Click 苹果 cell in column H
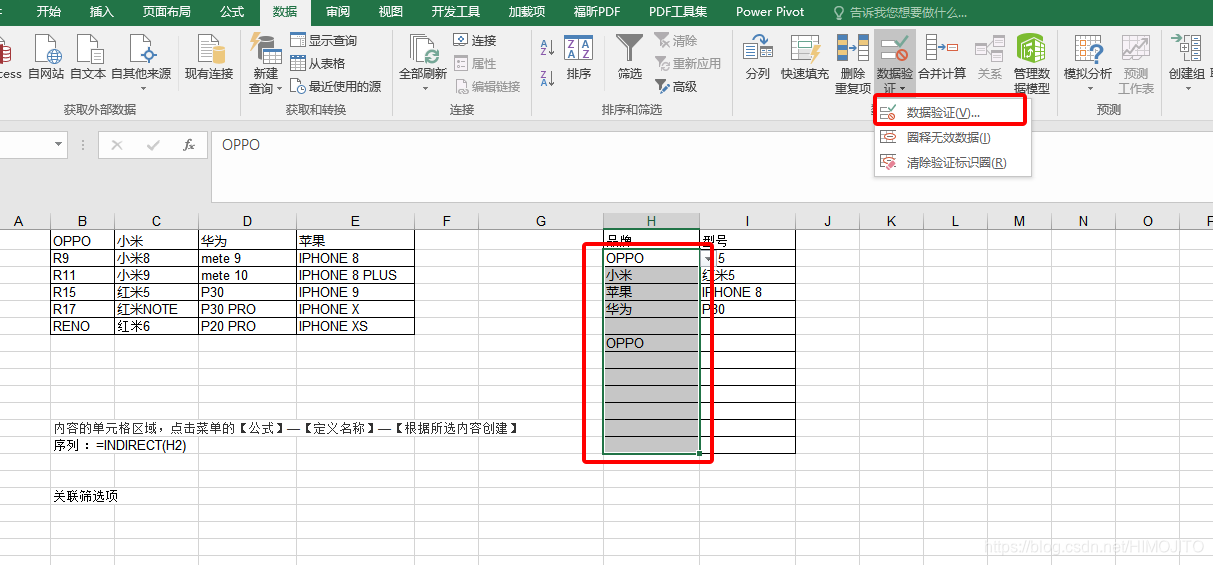Viewport: 1213px width, 565px height. pos(651,292)
